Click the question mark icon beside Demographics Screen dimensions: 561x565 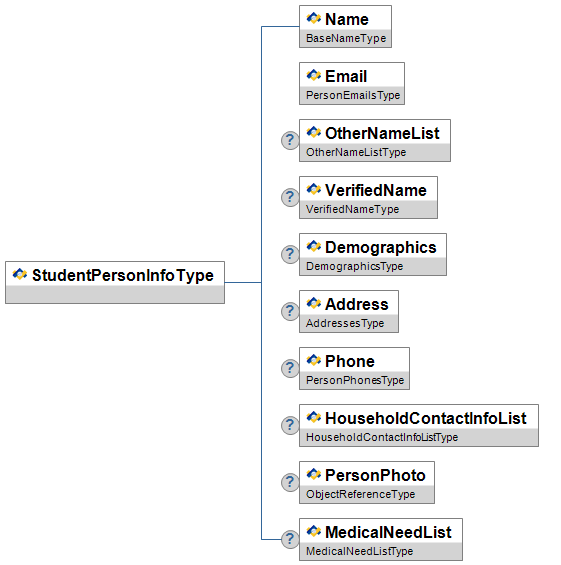290,254
